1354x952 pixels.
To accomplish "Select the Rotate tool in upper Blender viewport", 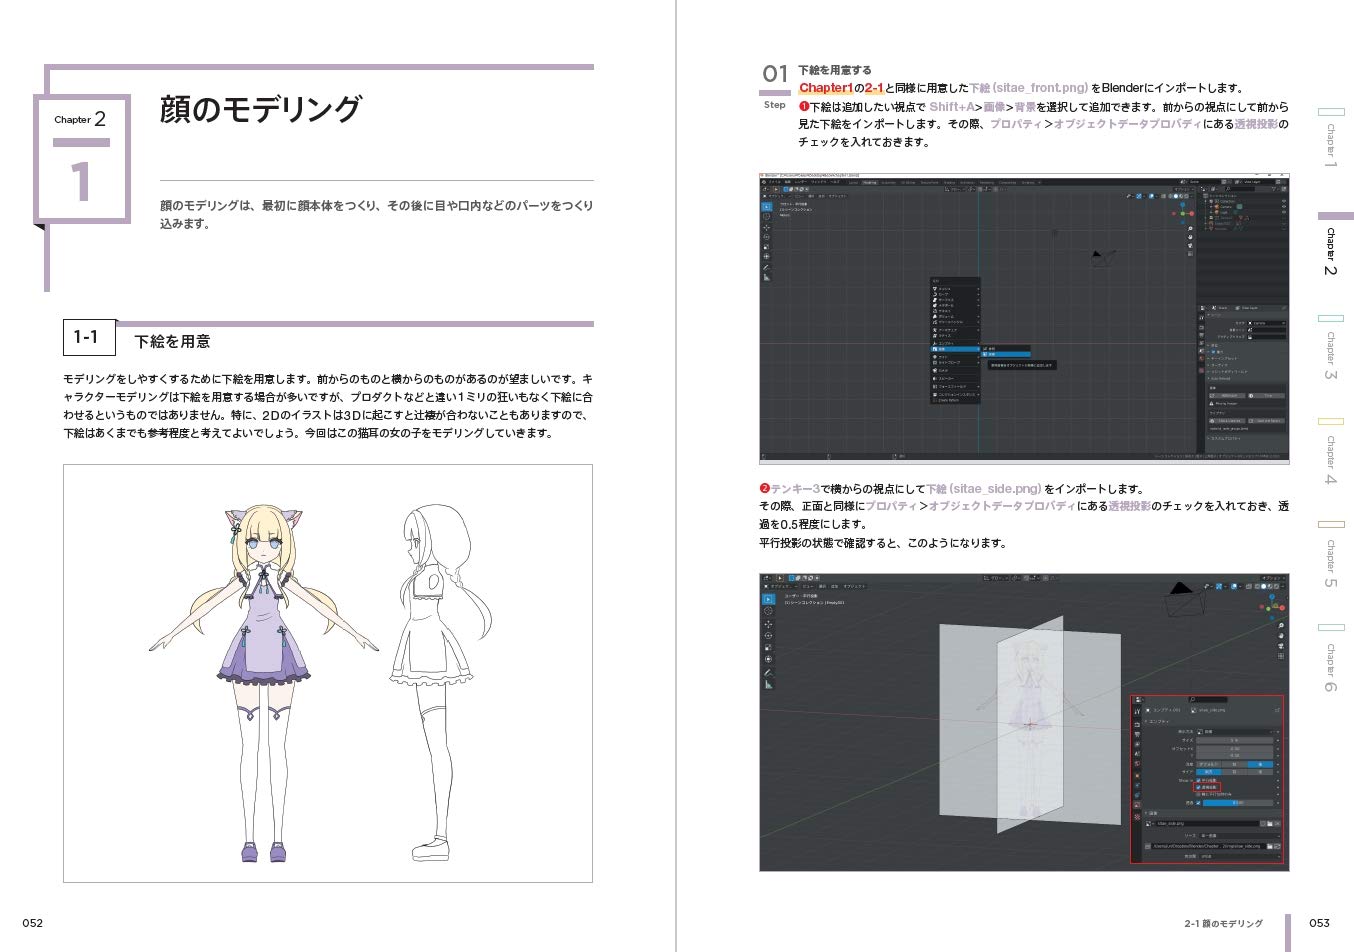I will pos(766,237).
